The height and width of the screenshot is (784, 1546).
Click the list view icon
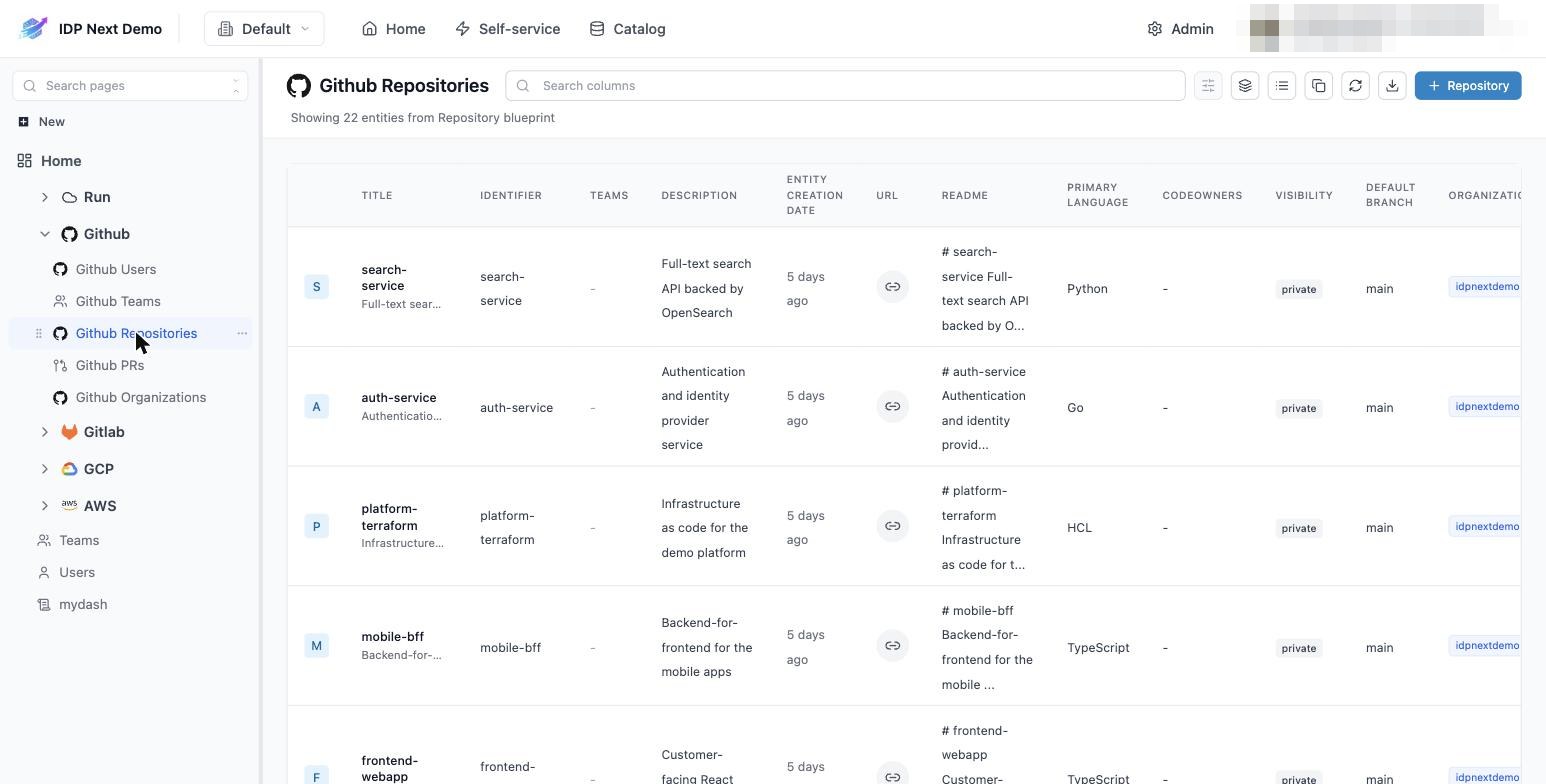point(1282,86)
